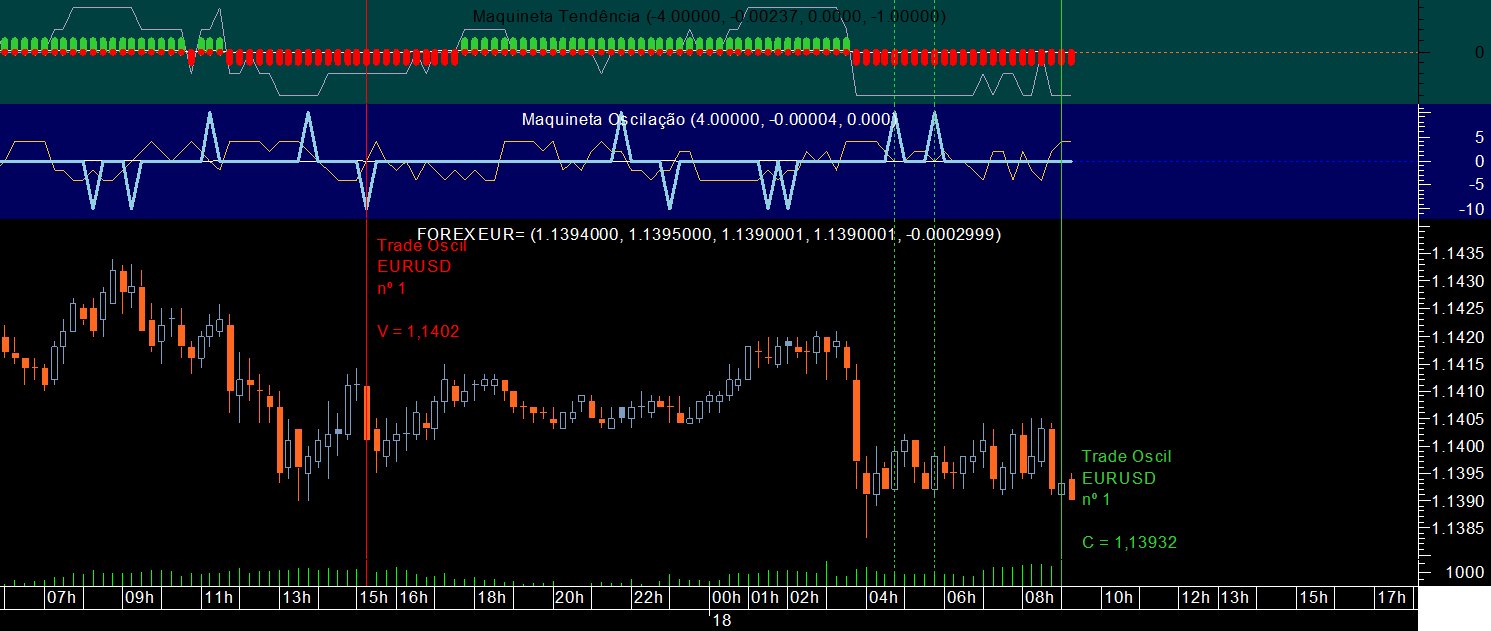Click the 12h time axis label
Screen dimensions: 1491x631
tap(1195, 597)
